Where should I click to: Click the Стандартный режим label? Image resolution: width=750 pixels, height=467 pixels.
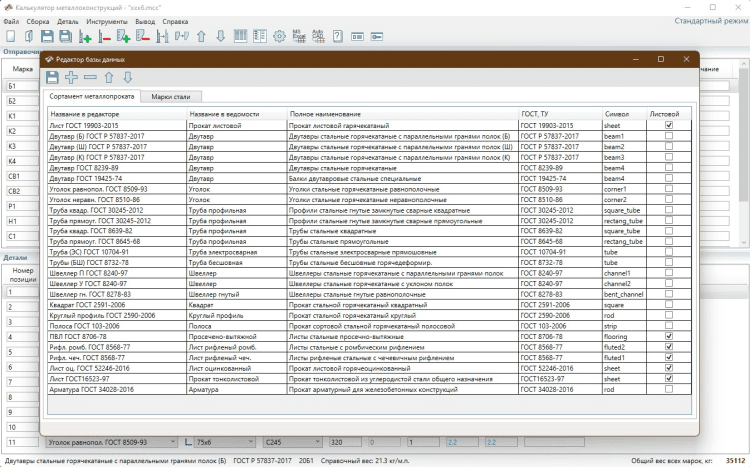coord(708,20)
